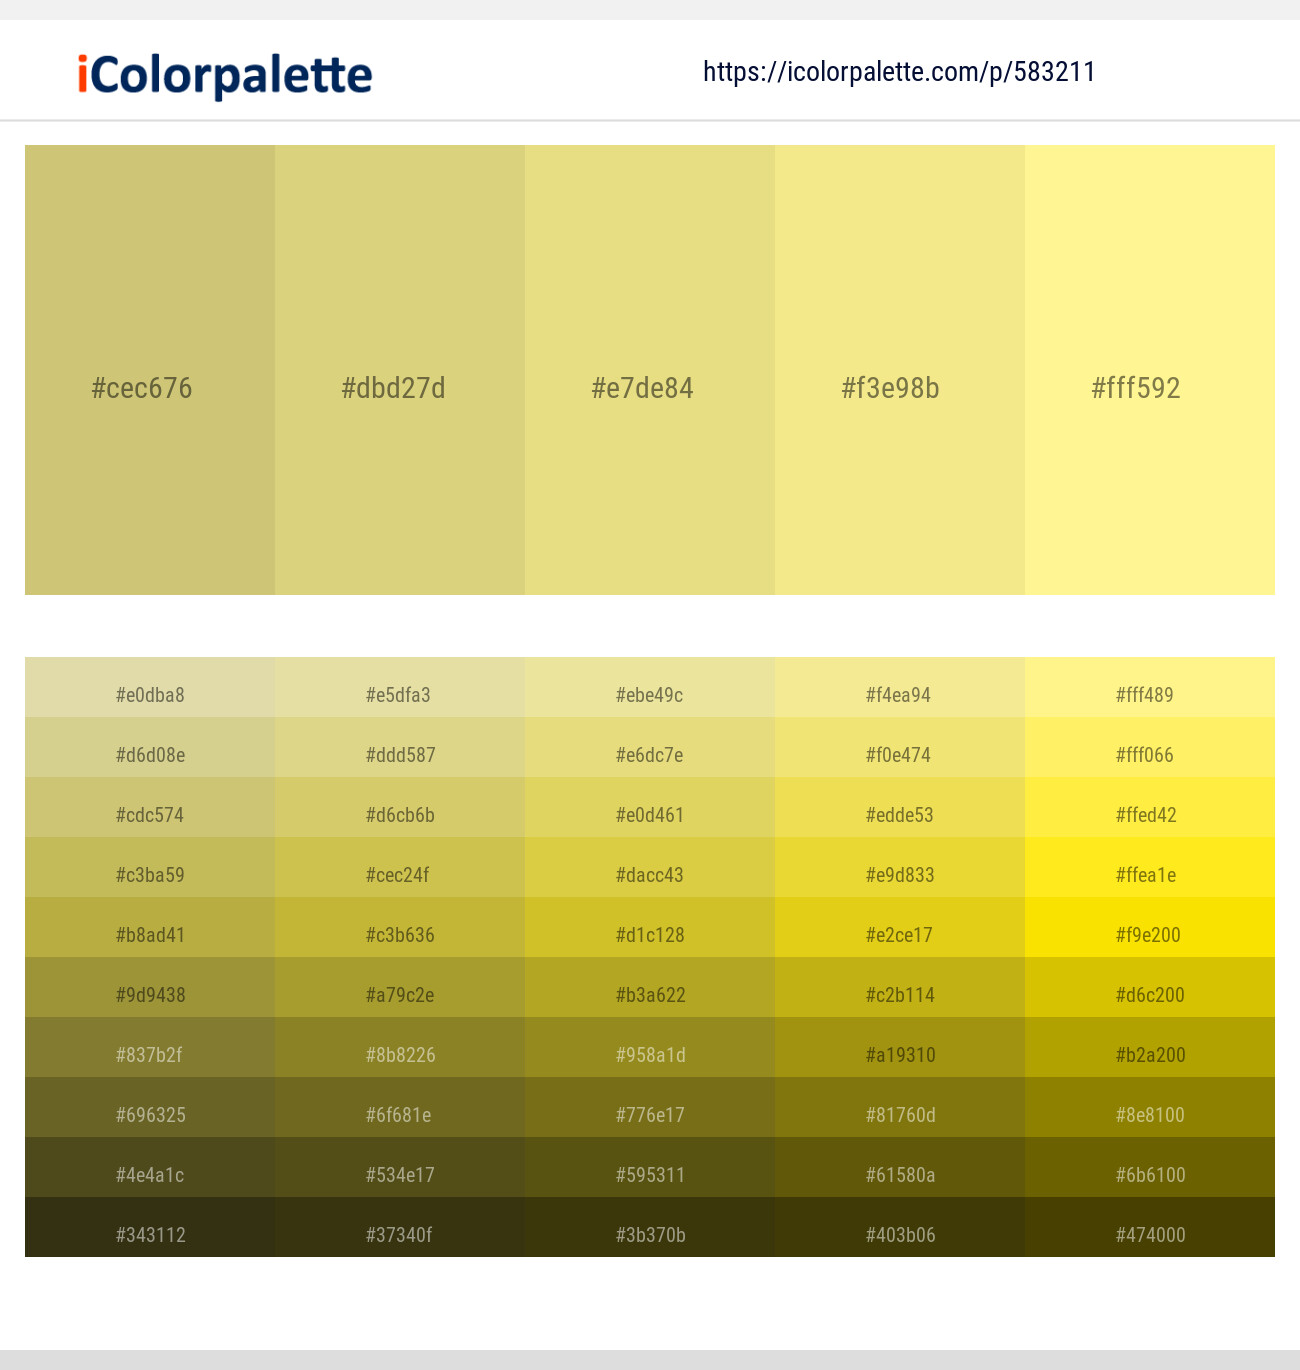Click the #6f681e shade cell

(x=400, y=1114)
